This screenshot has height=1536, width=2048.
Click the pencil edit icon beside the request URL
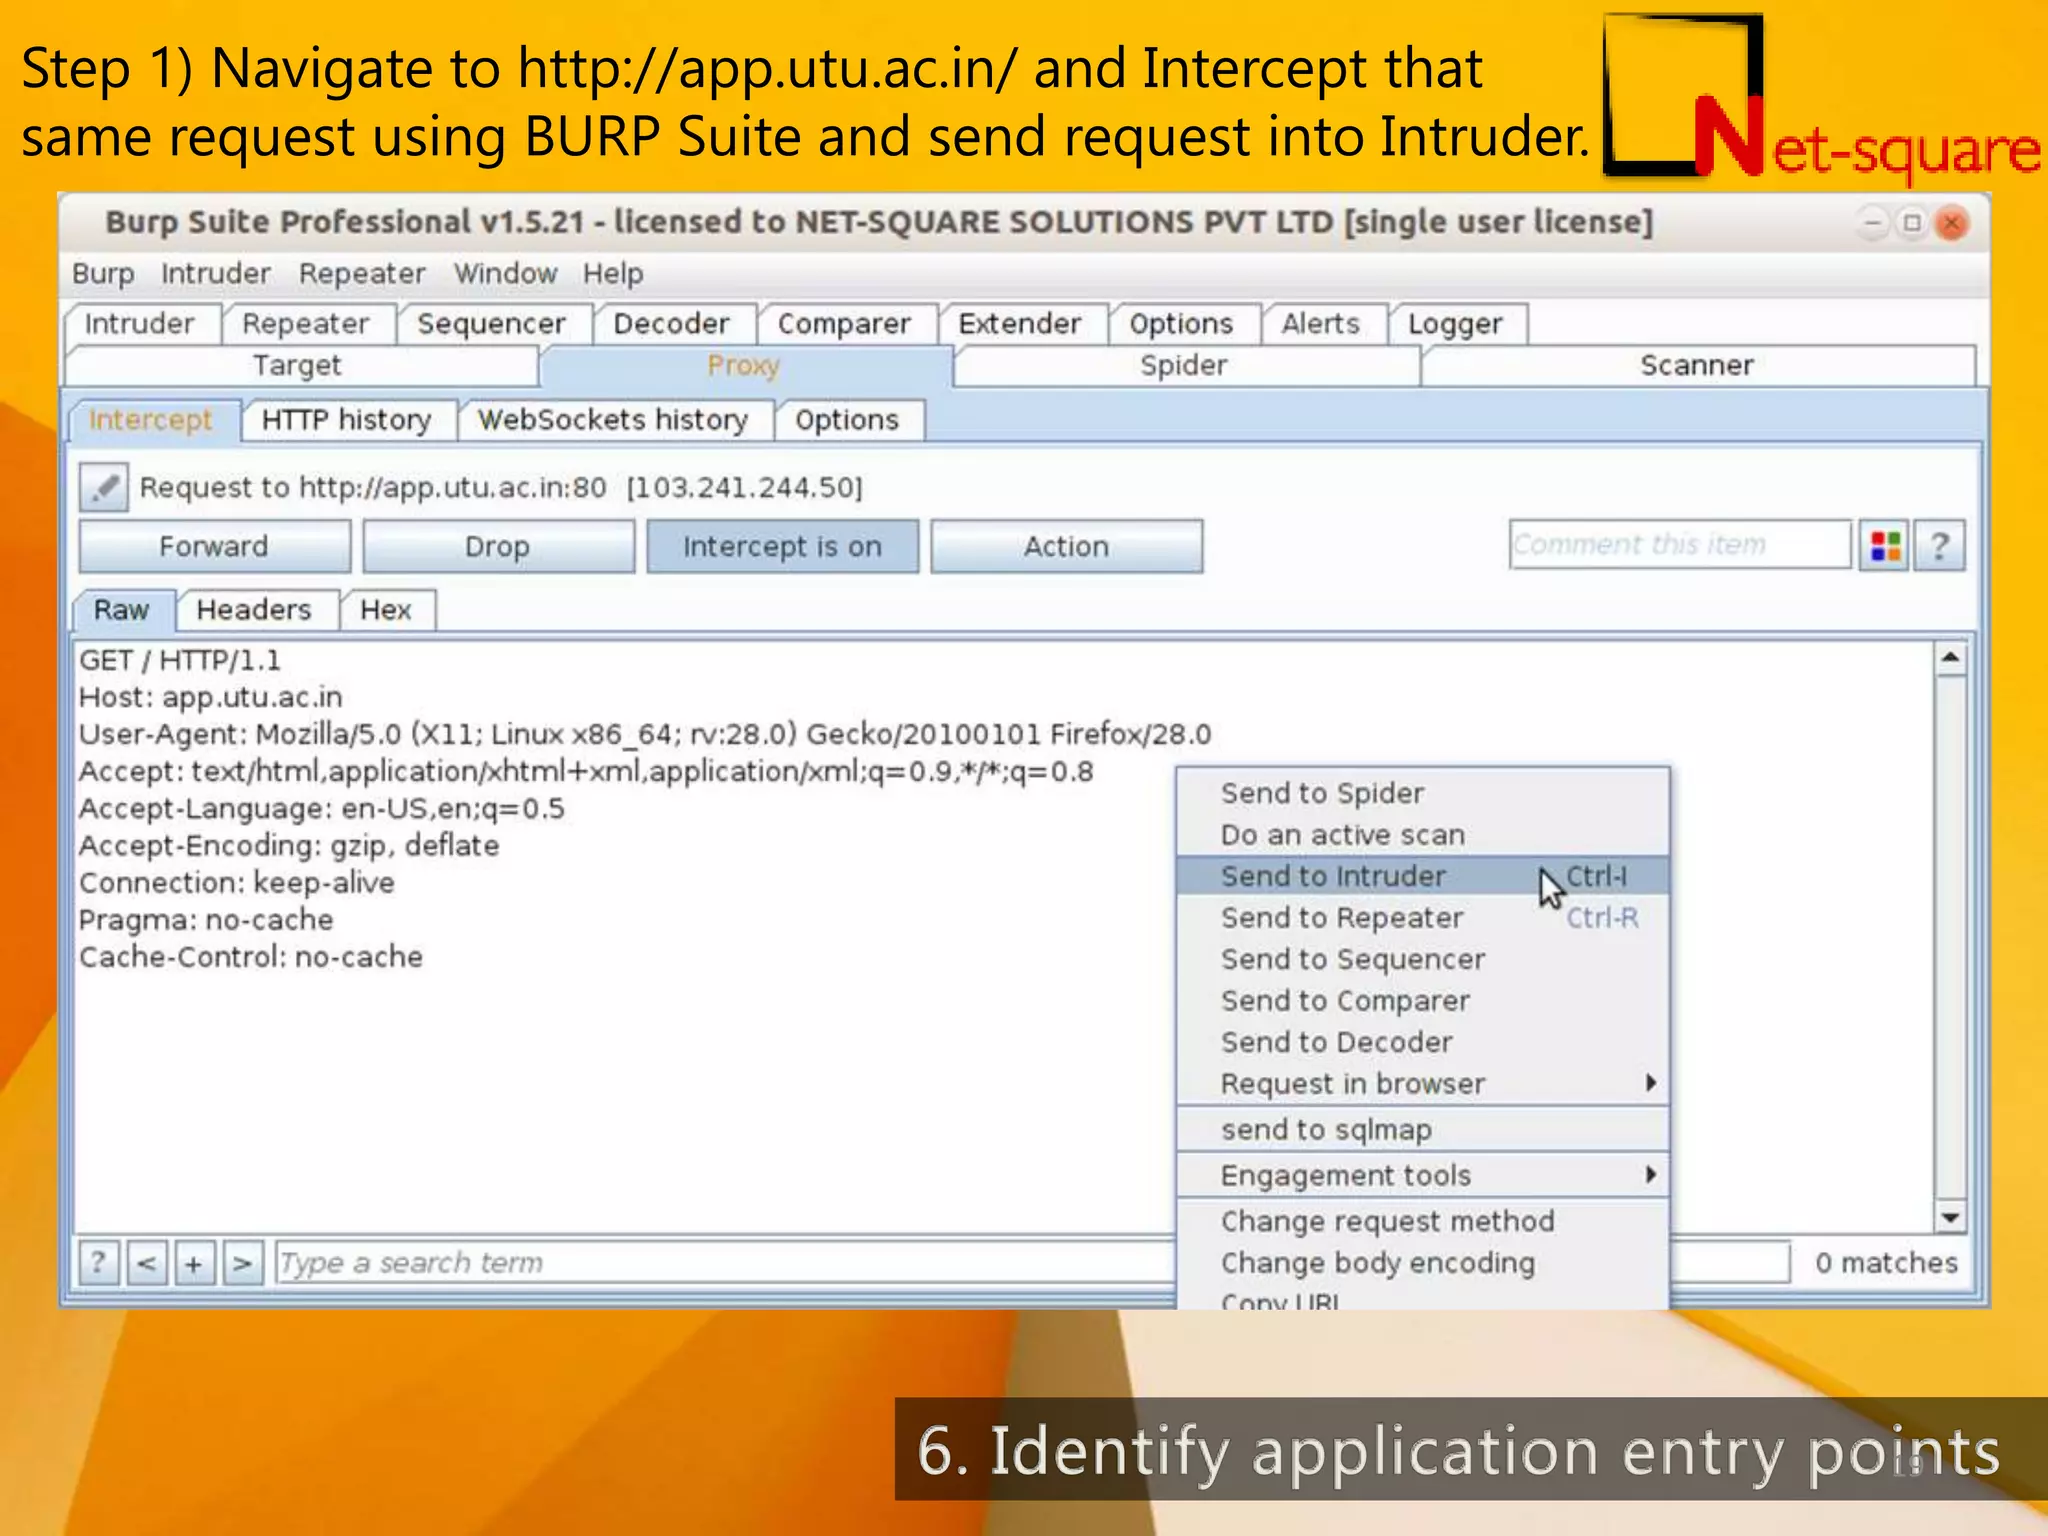click(x=104, y=488)
